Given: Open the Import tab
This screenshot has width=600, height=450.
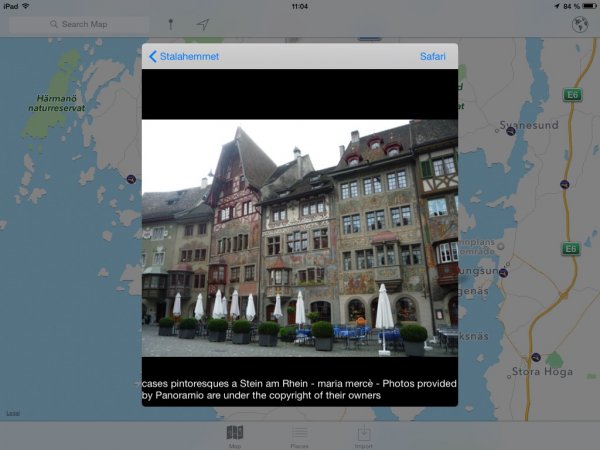Looking at the screenshot, I should [364, 435].
